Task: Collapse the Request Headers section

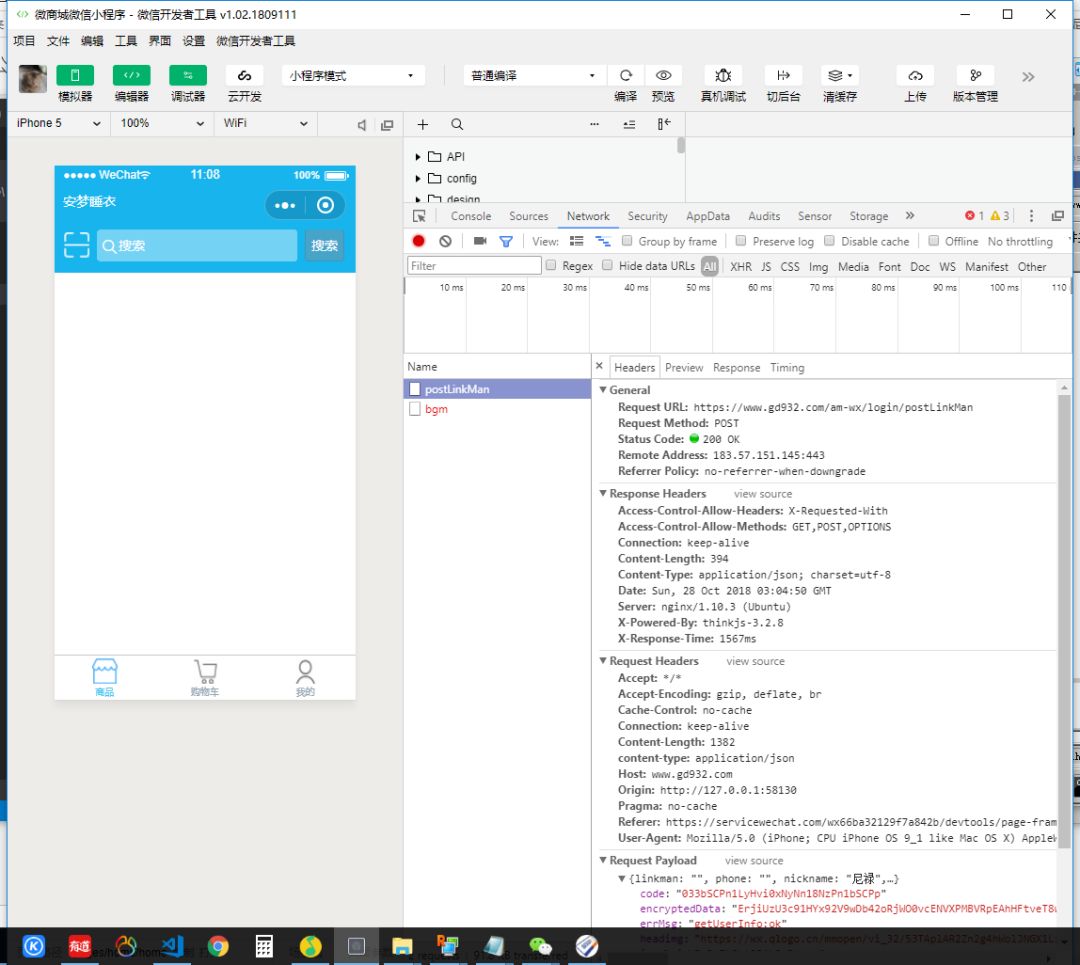Action: pyautogui.click(x=603, y=661)
